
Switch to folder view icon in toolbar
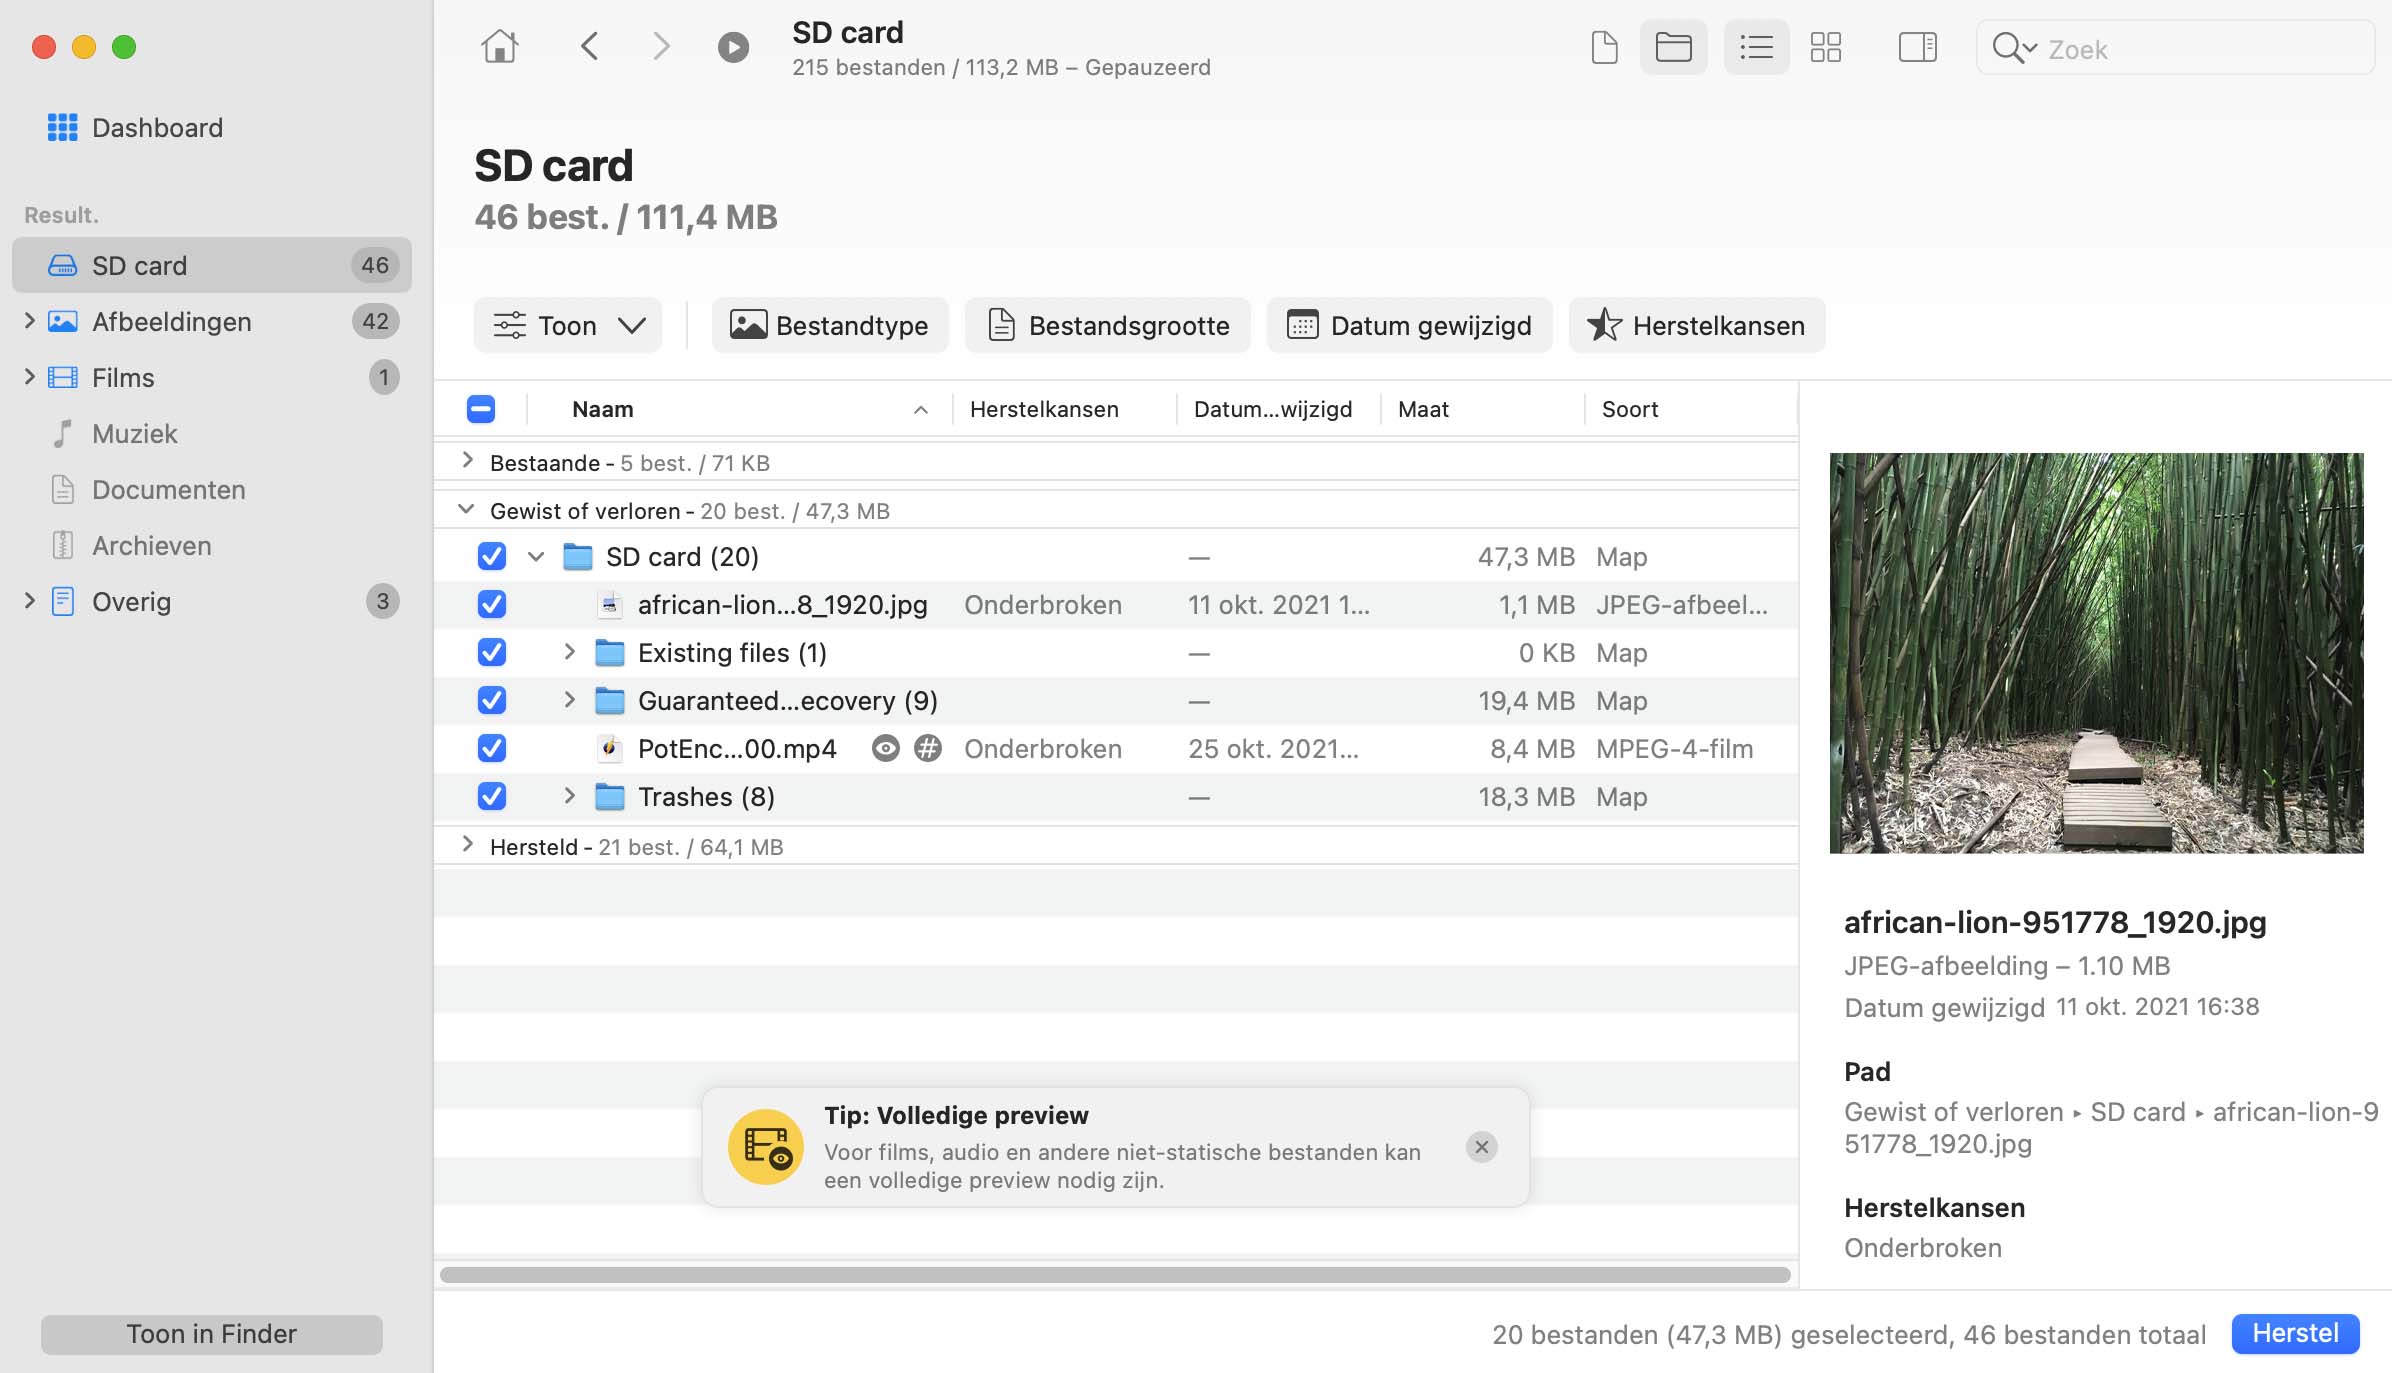1673,47
